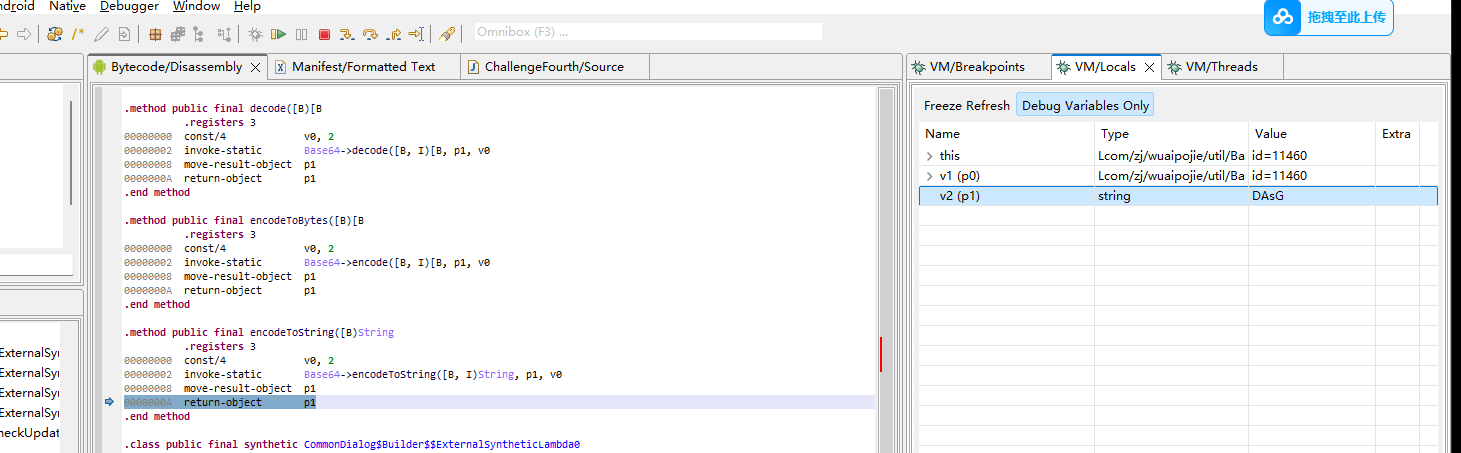Click the debugger Run/Resume icon
Viewport: 1461px width, 453px height.
[279, 34]
